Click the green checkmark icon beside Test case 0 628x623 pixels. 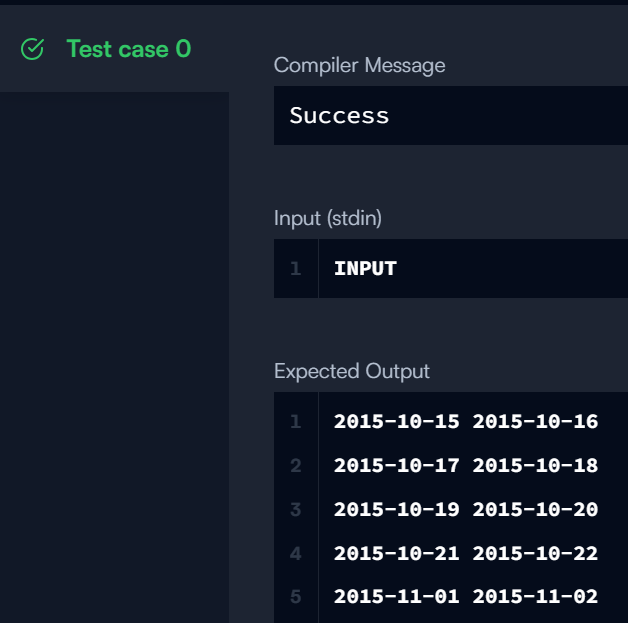pyautogui.click(x=33, y=49)
